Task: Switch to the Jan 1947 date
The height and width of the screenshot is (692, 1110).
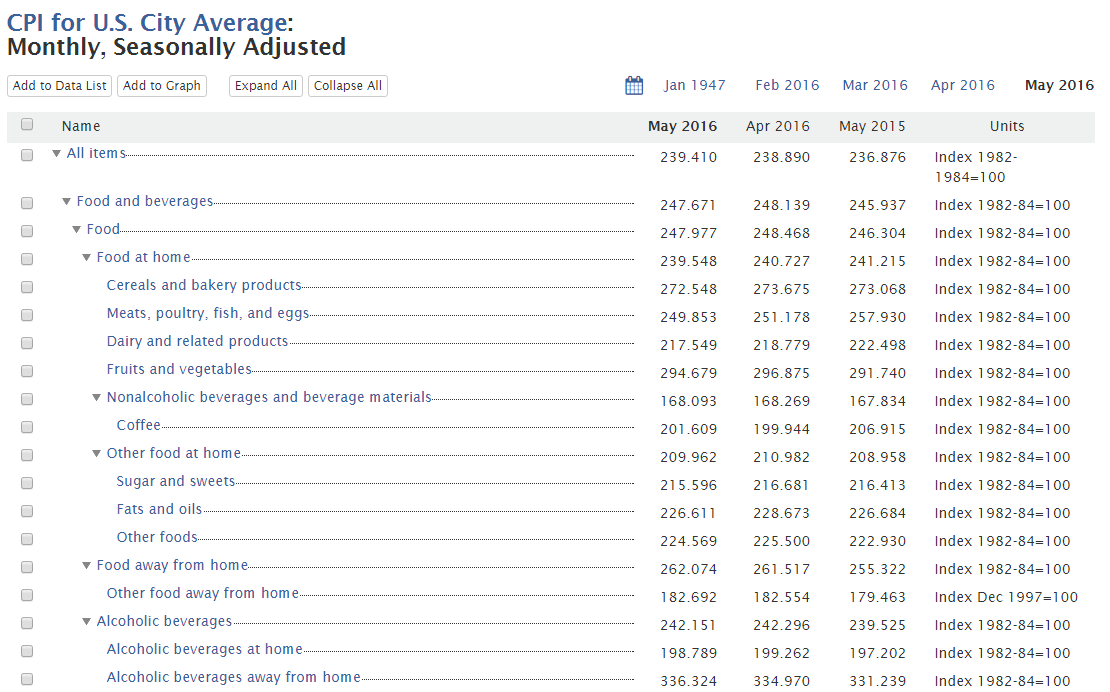Action: click(695, 85)
